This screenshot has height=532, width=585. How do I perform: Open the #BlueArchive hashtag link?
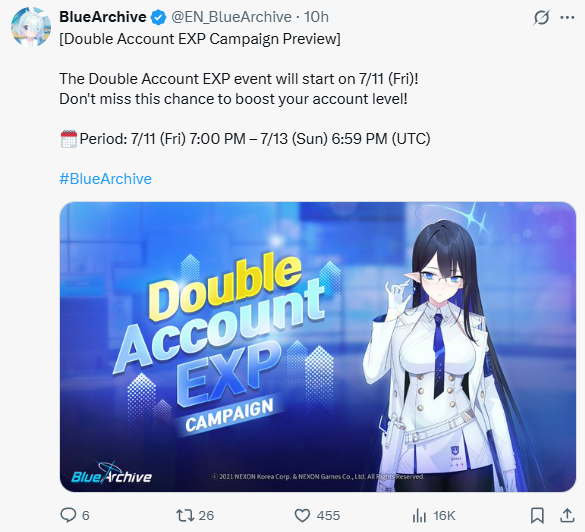[x=106, y=179]
